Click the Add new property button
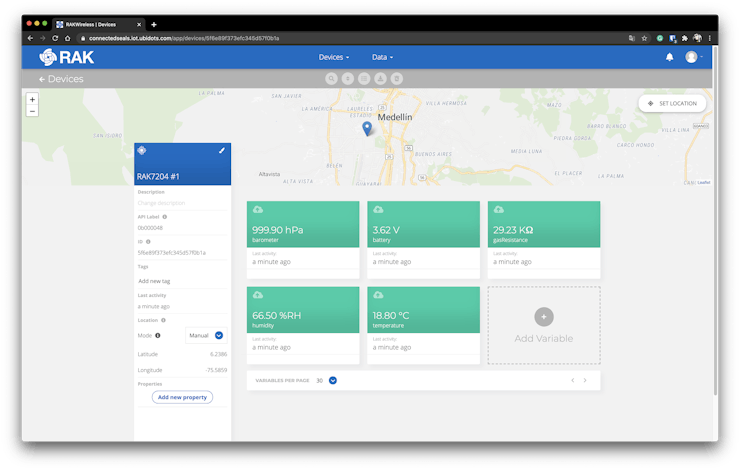This screenshot has width=740, height=470. pyautogui.click(x=182, y=397)
